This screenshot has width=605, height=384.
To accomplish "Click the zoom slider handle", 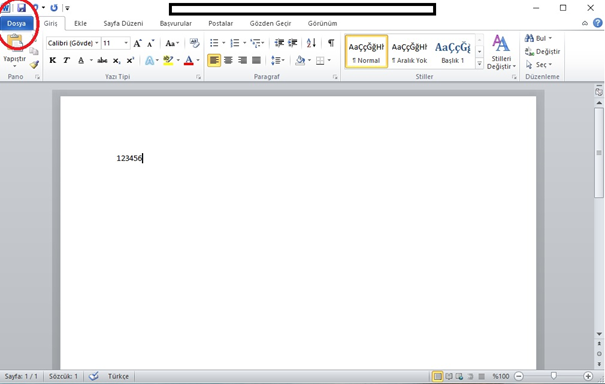I will [554, 376].
